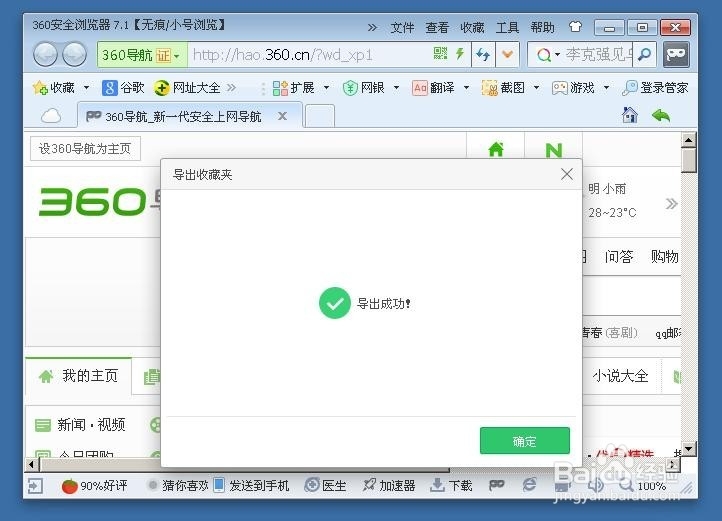This screenshot has width=722, height=521.
Task: Click the 翻译 translate button
Action: [x=434, y=88]
